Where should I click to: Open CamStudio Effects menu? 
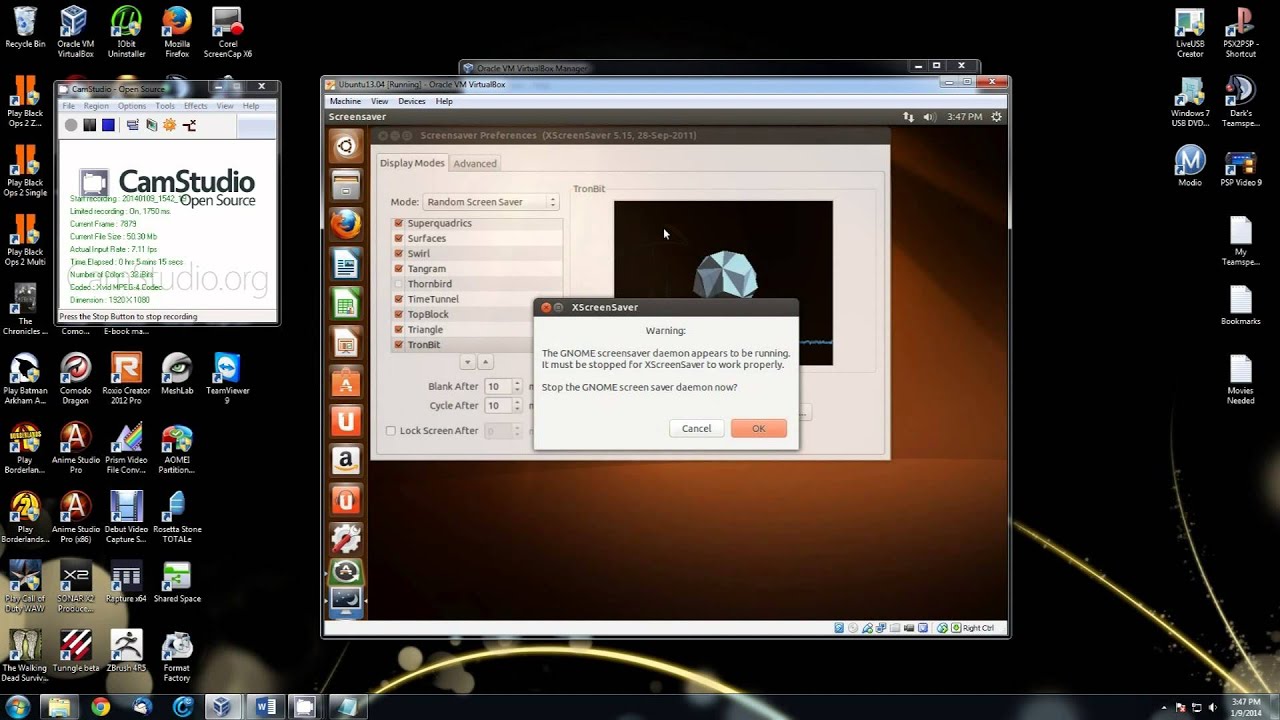(x=195, y=106)
